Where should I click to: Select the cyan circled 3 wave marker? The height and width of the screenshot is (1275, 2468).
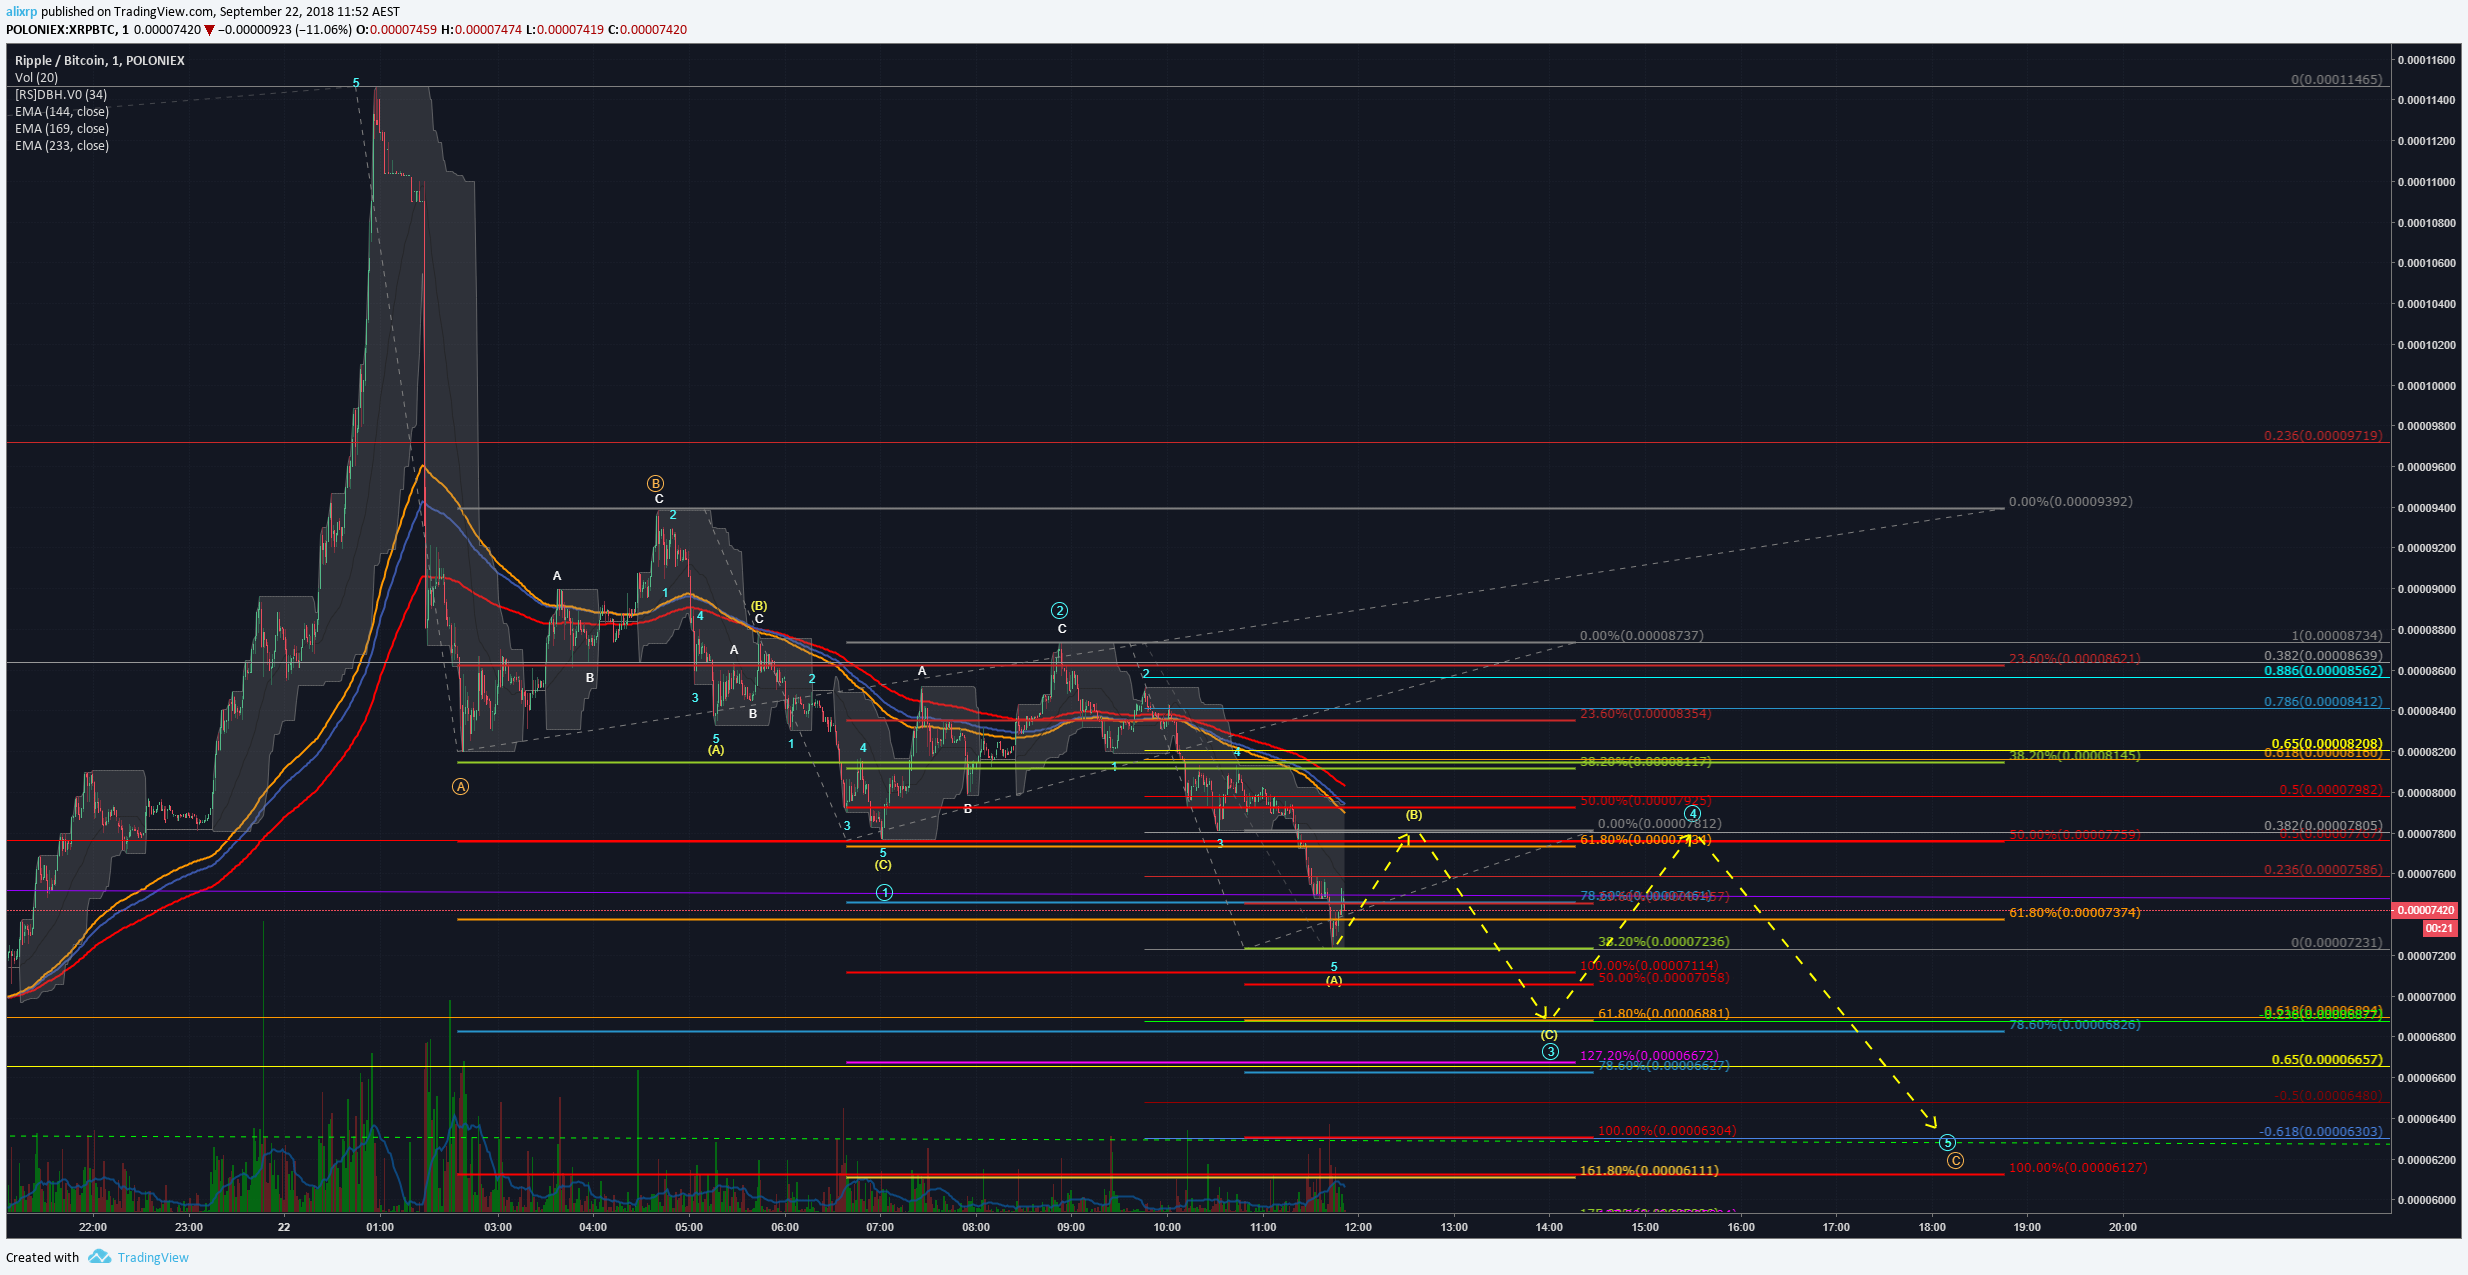pos(1549,1051)
